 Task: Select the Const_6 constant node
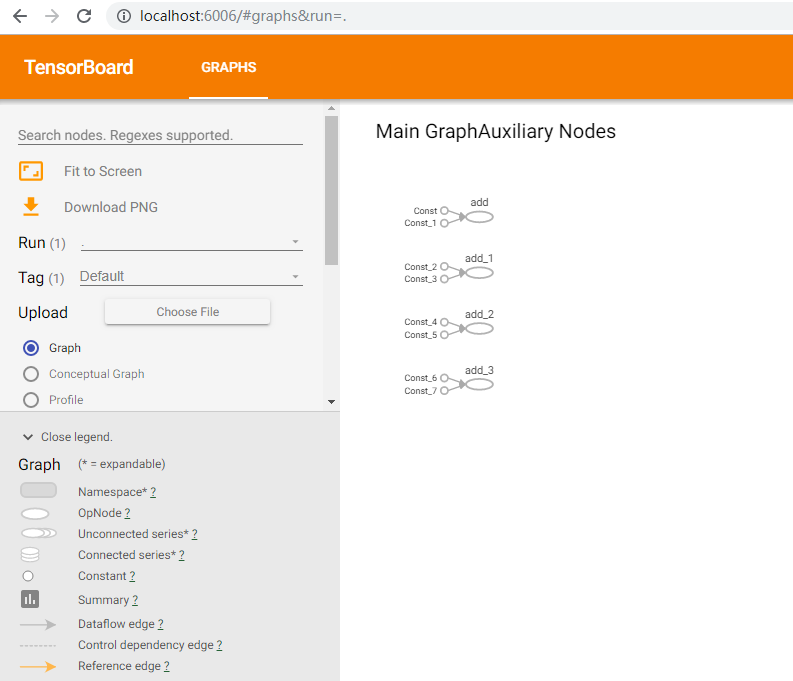pos(444,378)
